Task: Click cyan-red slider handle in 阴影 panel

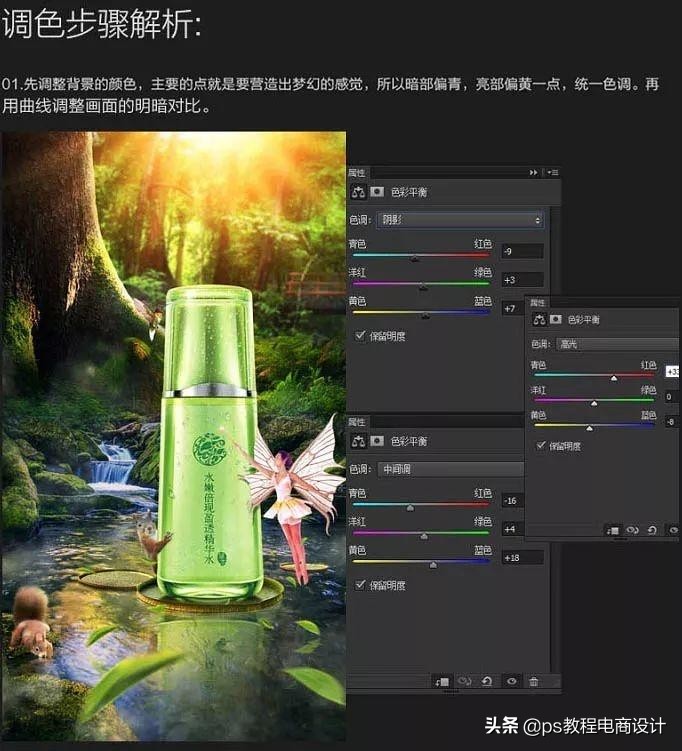Action: tap(415, 259)
